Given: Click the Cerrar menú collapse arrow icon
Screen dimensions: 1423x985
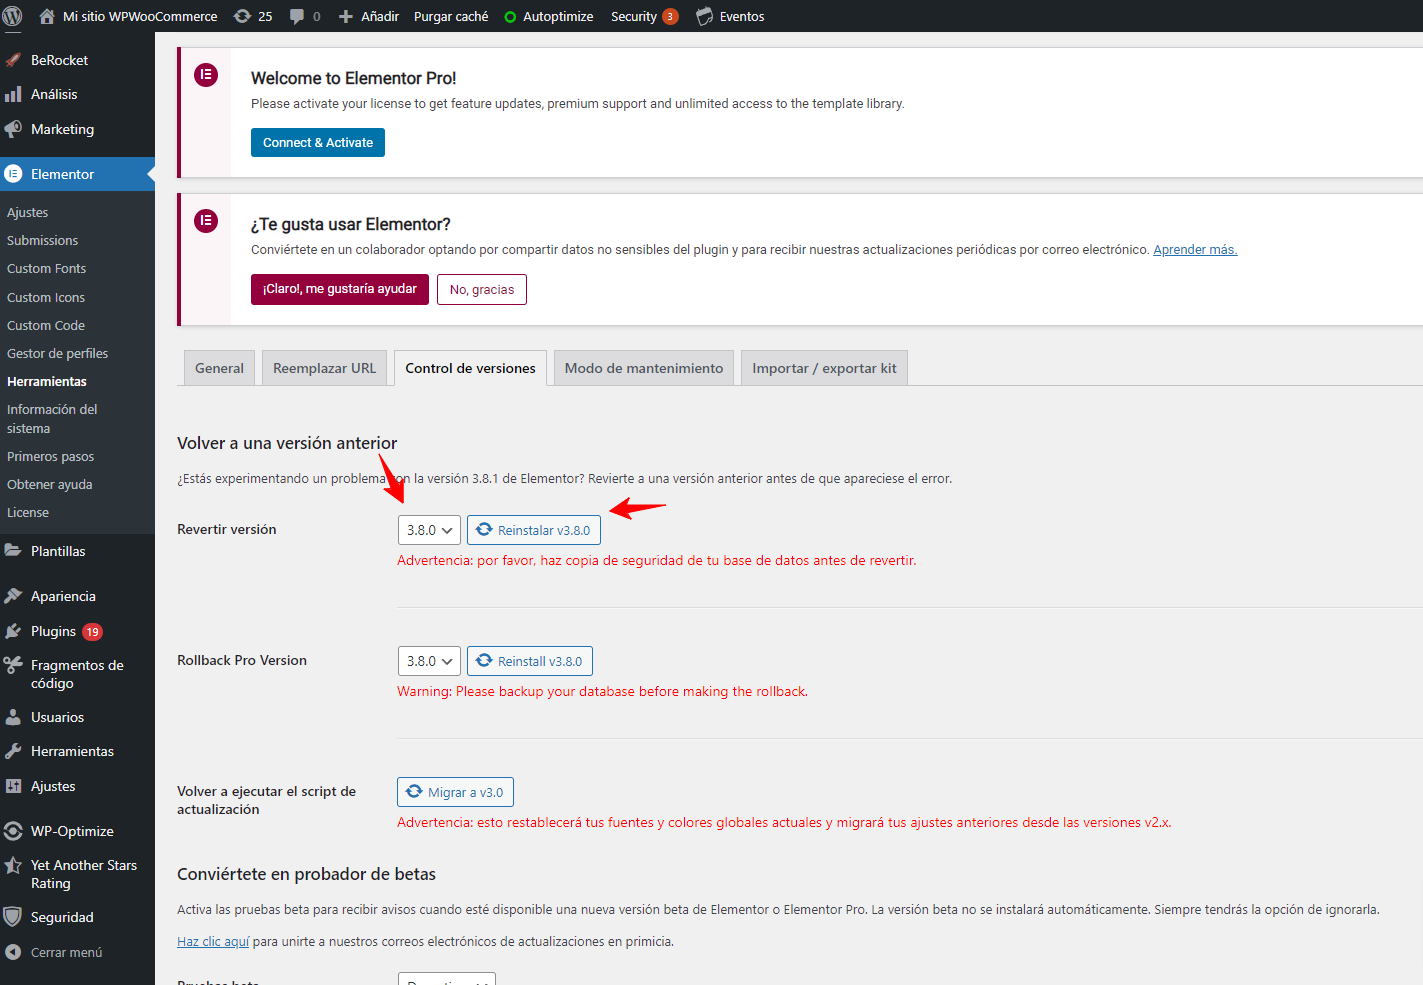Looking at the screenshot, I should [13, 952].
